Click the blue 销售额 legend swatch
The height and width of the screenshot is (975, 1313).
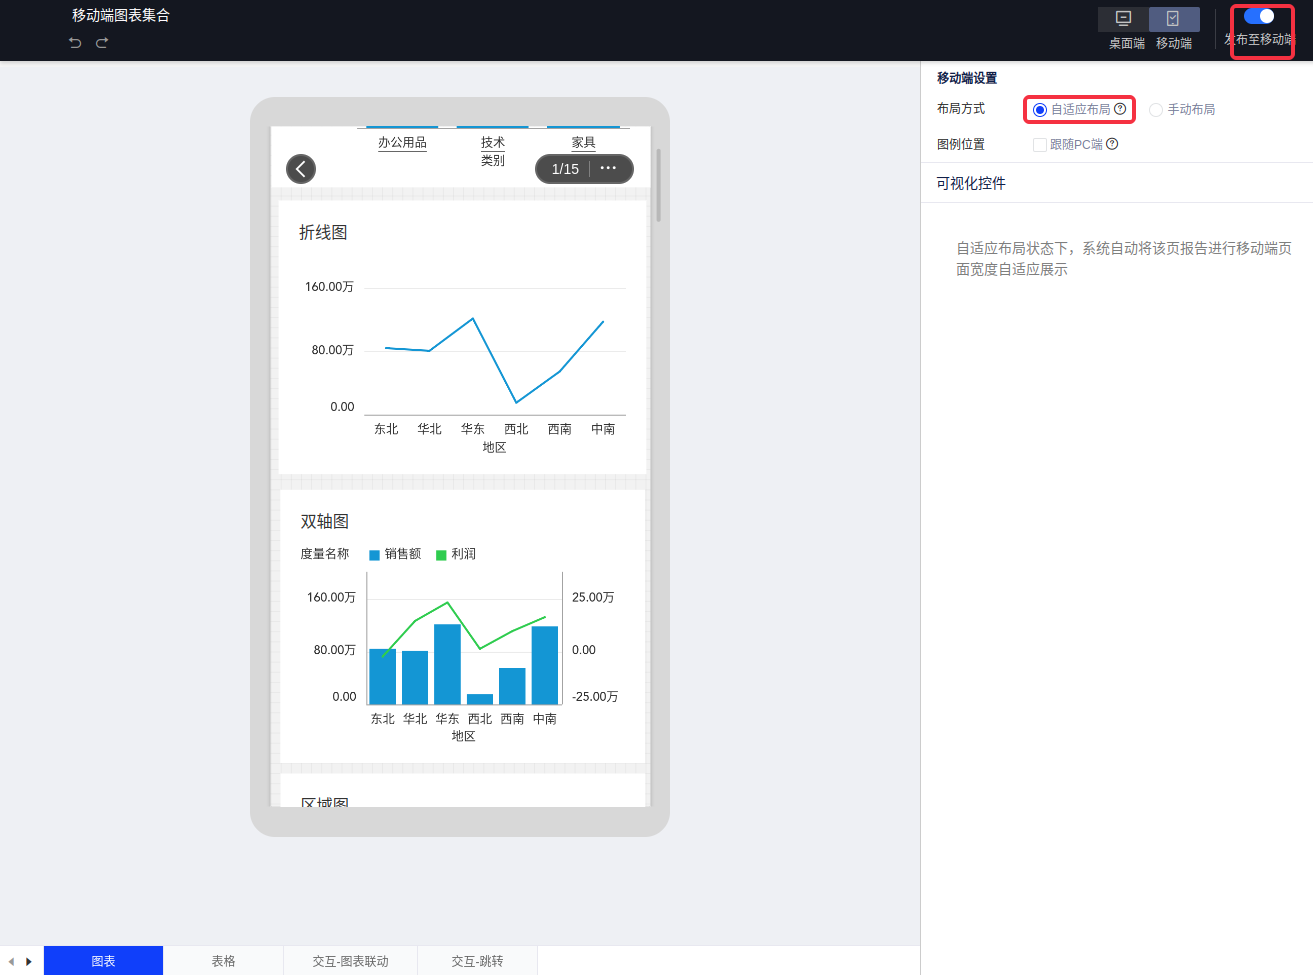(x=375, y=555)
